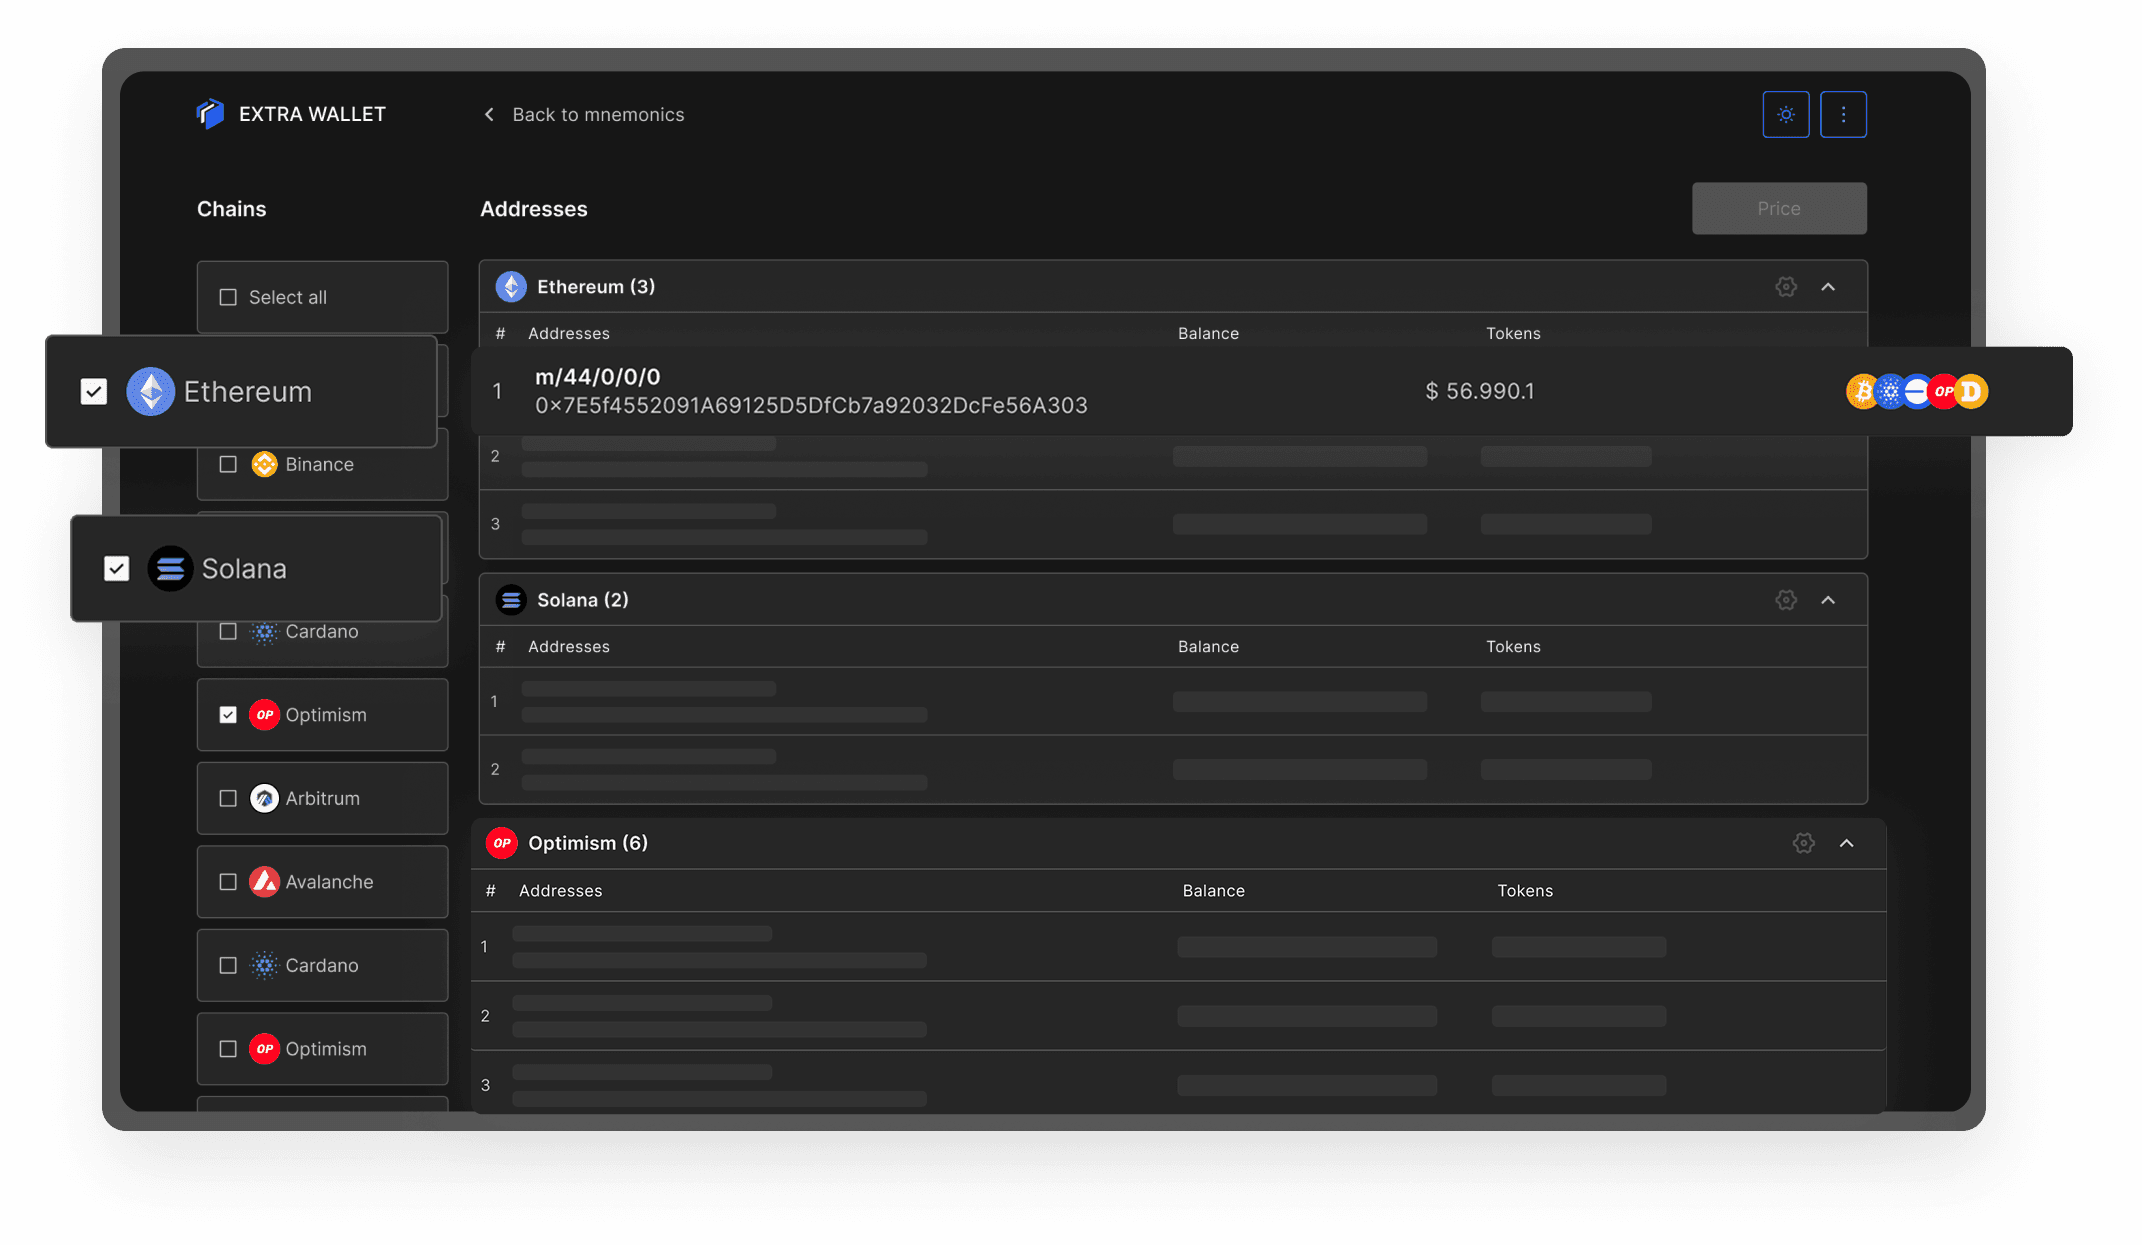This screenshot has height=1245, width=2142.
Task: Click the Extra Wallet logo icon
Action: [210, 114]
